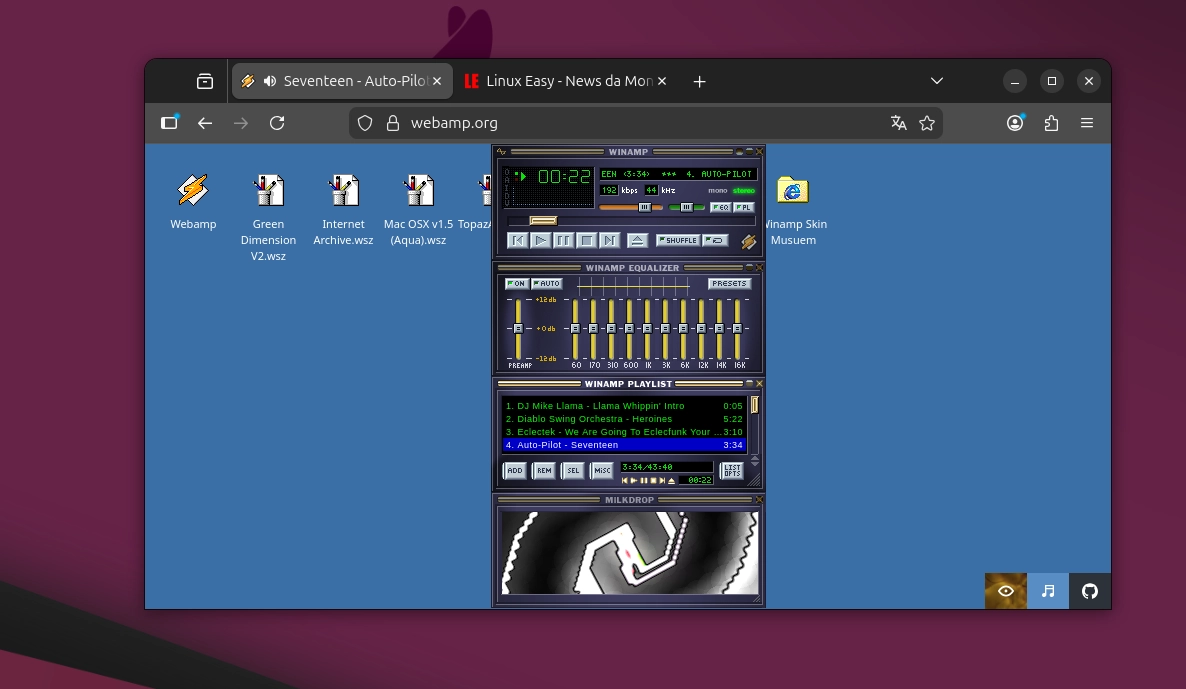
Task: Open the LIST OPTS menu in the playlist
Action: coord(731,470)
